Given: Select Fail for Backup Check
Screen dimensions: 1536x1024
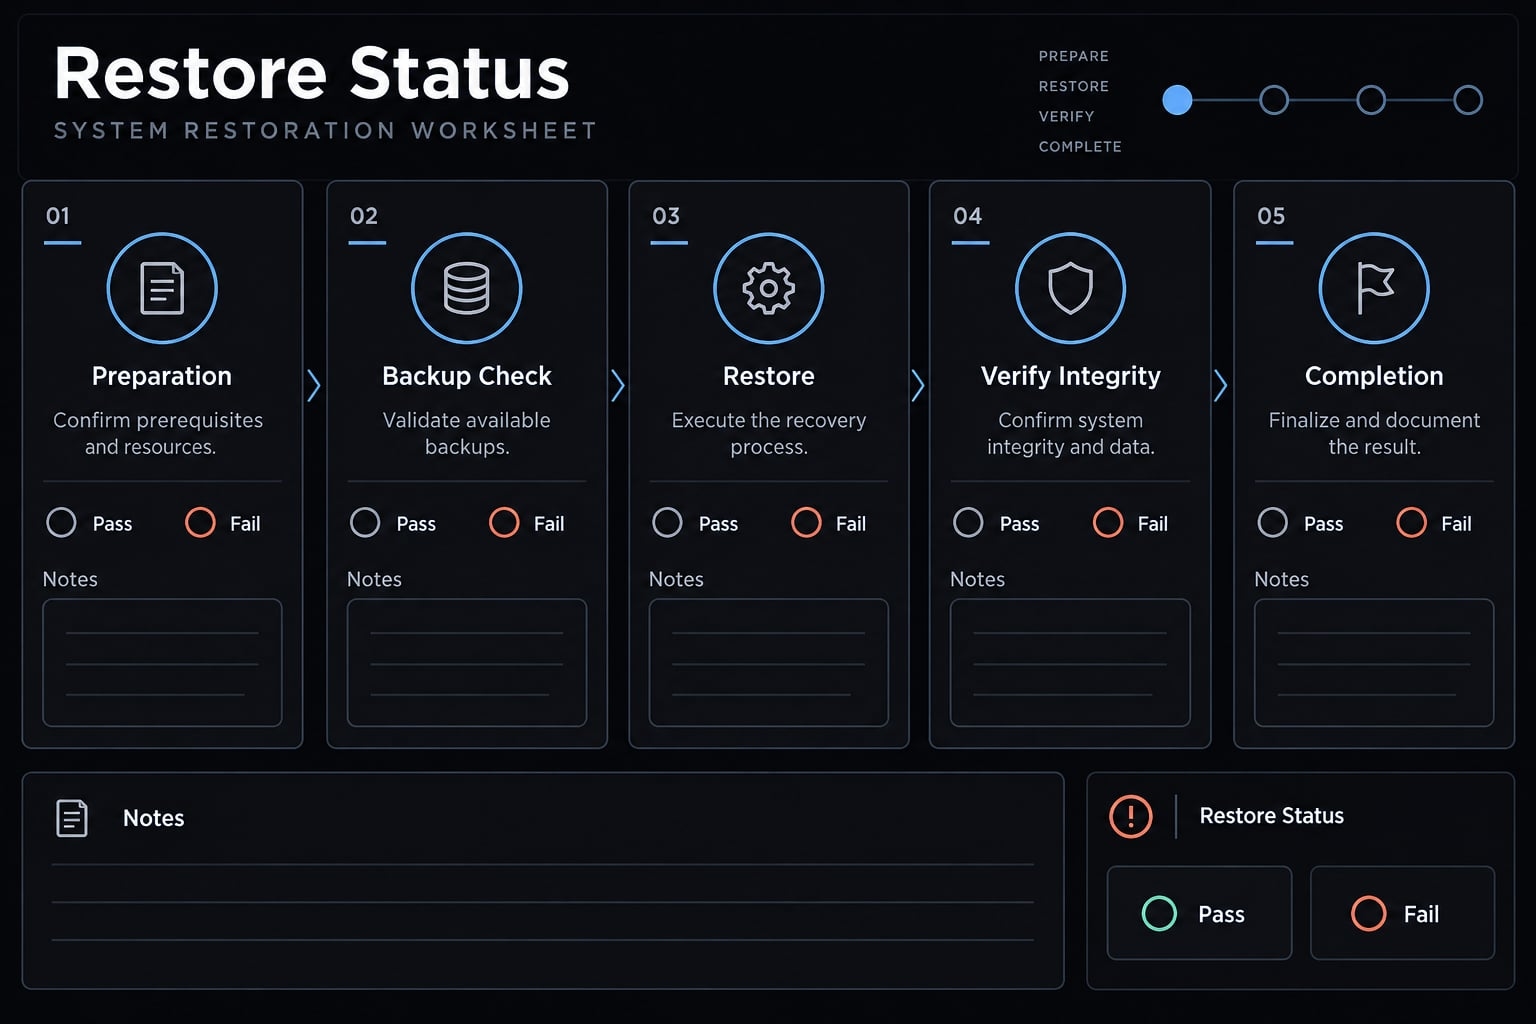Looking at the screenshot, I should (504, 522).
